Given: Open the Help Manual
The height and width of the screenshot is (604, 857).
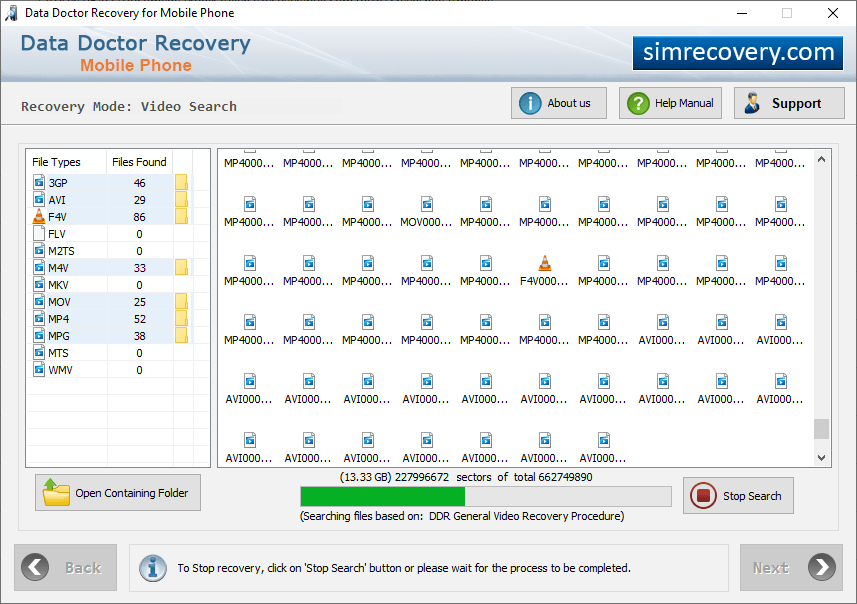Looking at the screenshot, I should (x=670, y=103).
